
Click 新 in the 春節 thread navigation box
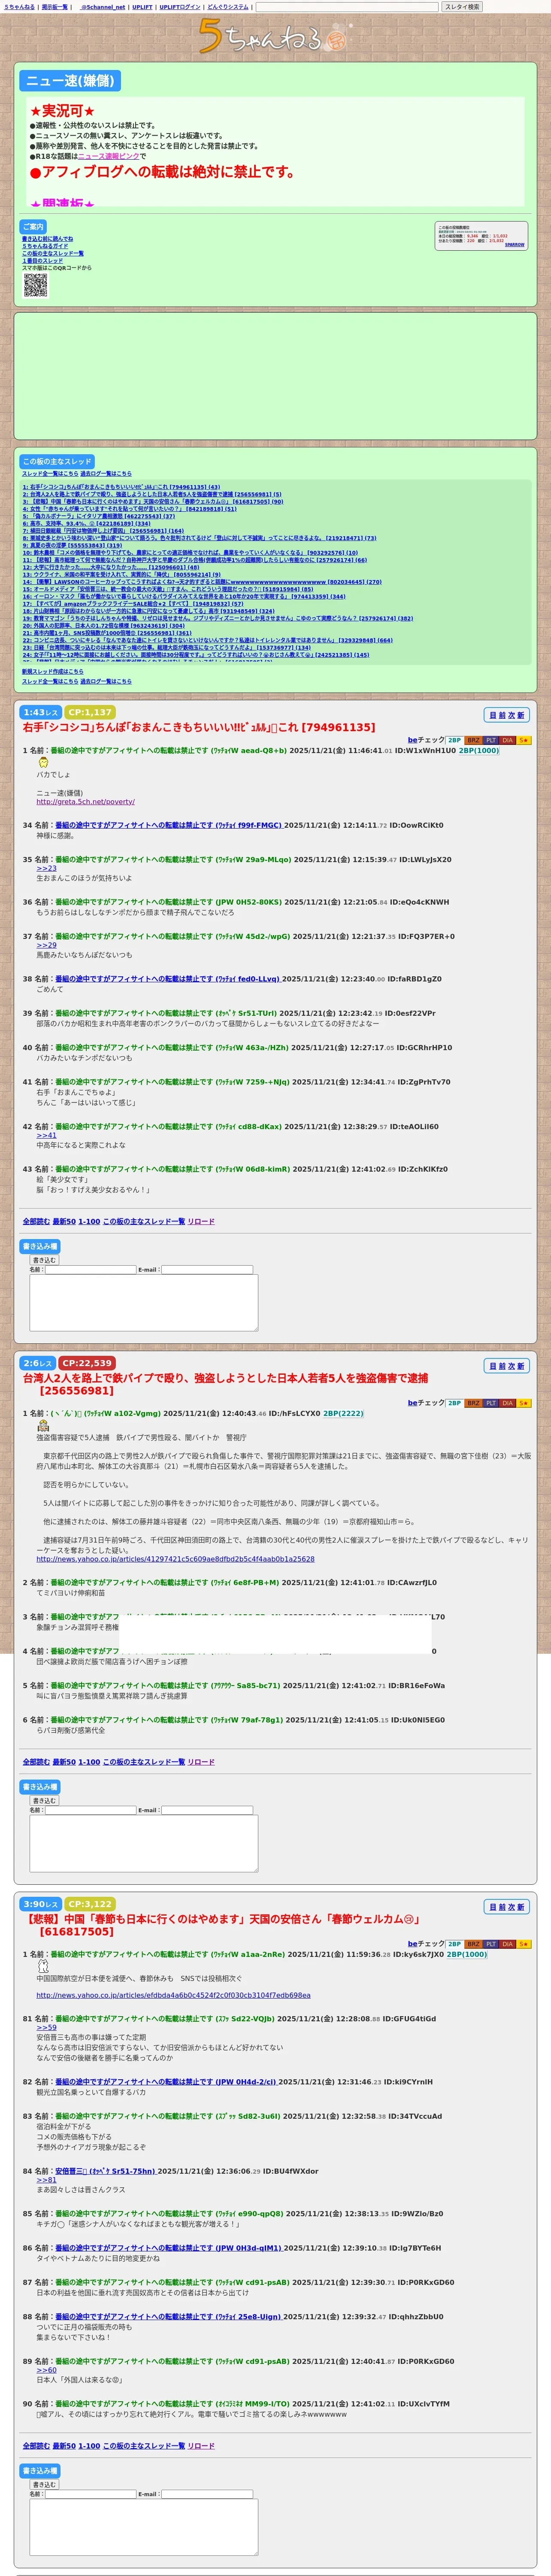[521, 1907]
